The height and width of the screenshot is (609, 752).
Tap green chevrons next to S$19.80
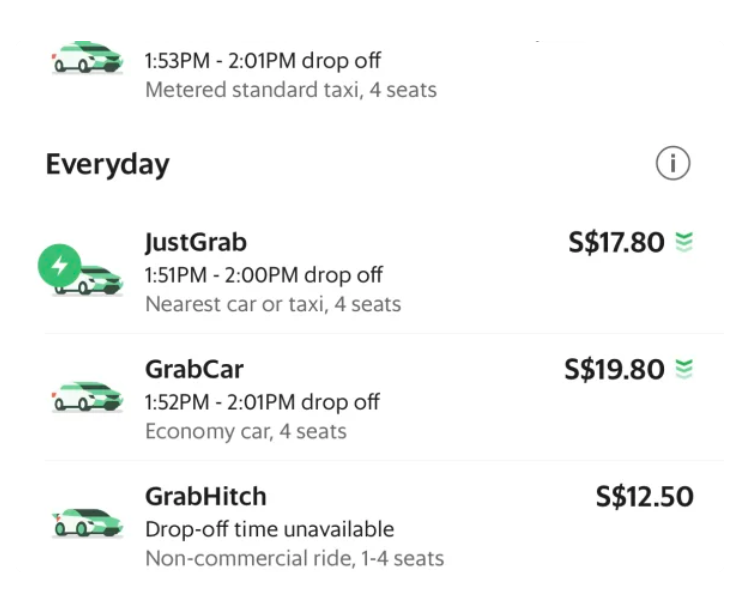[684, 369]
